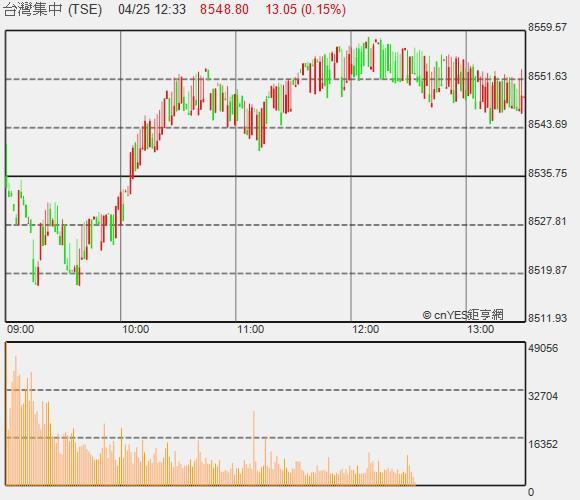Click the 8551.63 price axis label
The height and width of the screenshot is (500, 580).
click(547, 76)
